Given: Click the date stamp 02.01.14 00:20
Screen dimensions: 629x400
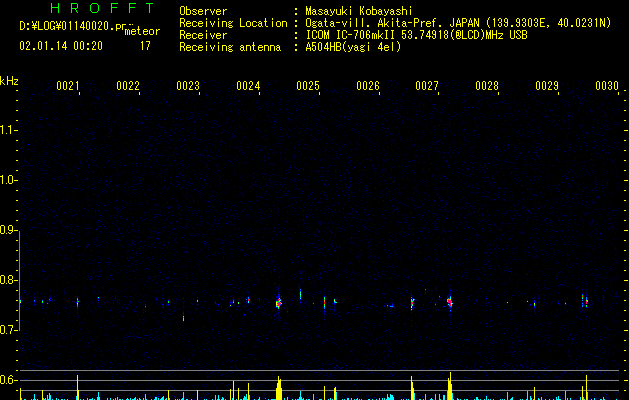Looking at the screenshot, I should 61,46.
